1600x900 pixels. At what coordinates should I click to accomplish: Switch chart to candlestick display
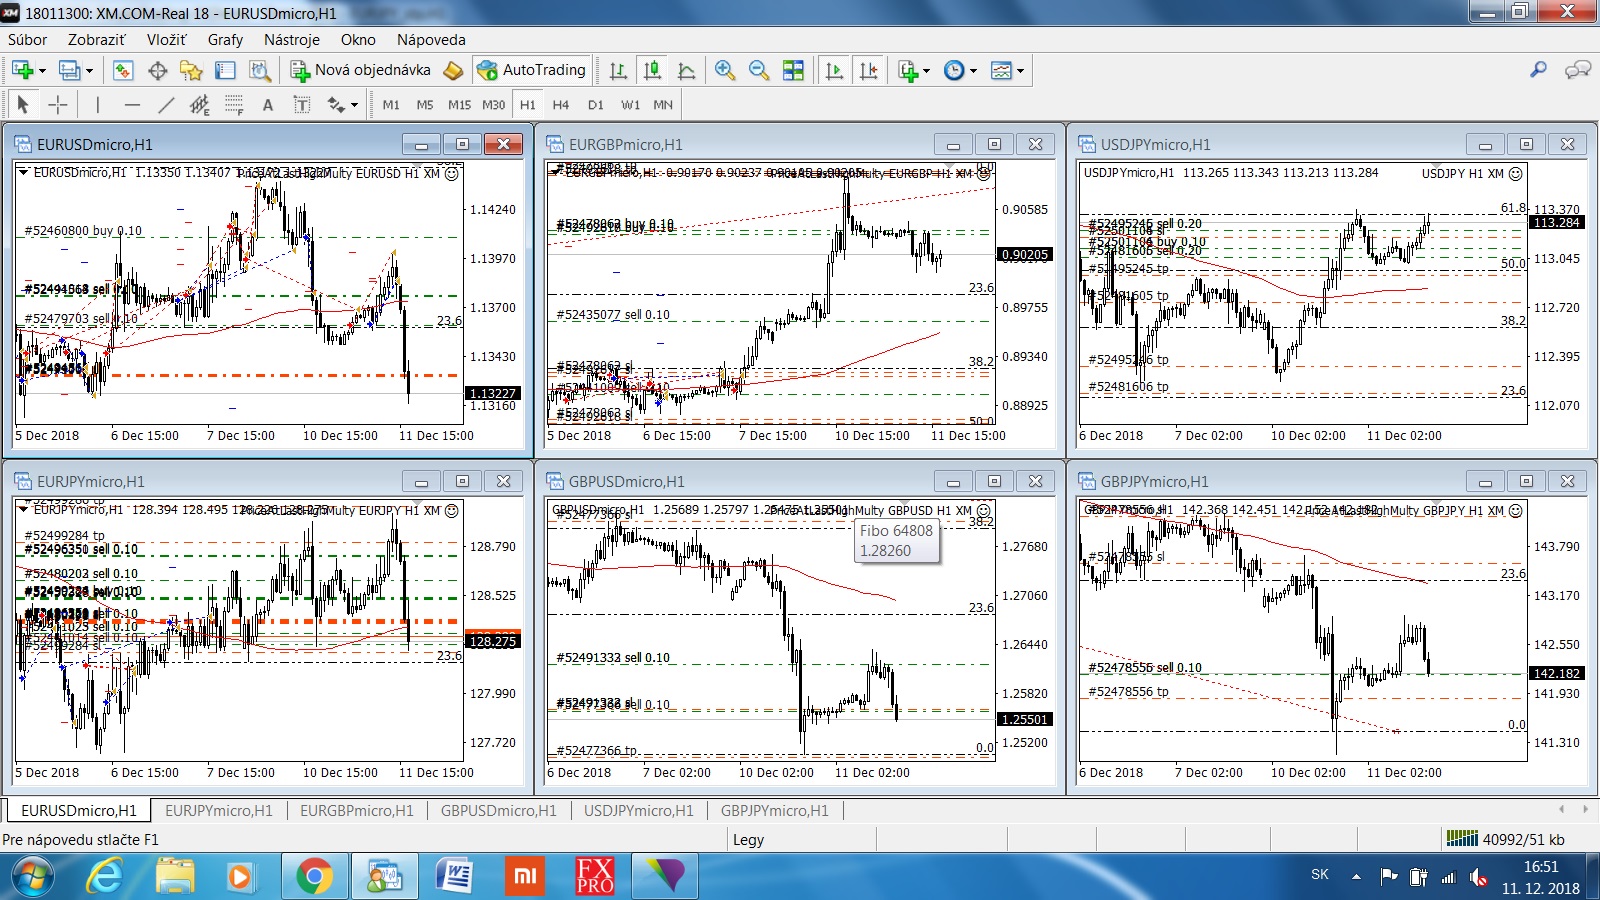(652, 70)
